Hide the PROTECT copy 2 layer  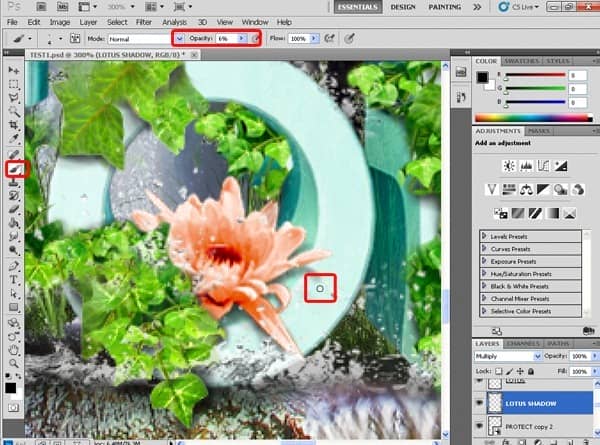(x=479, y=426)
